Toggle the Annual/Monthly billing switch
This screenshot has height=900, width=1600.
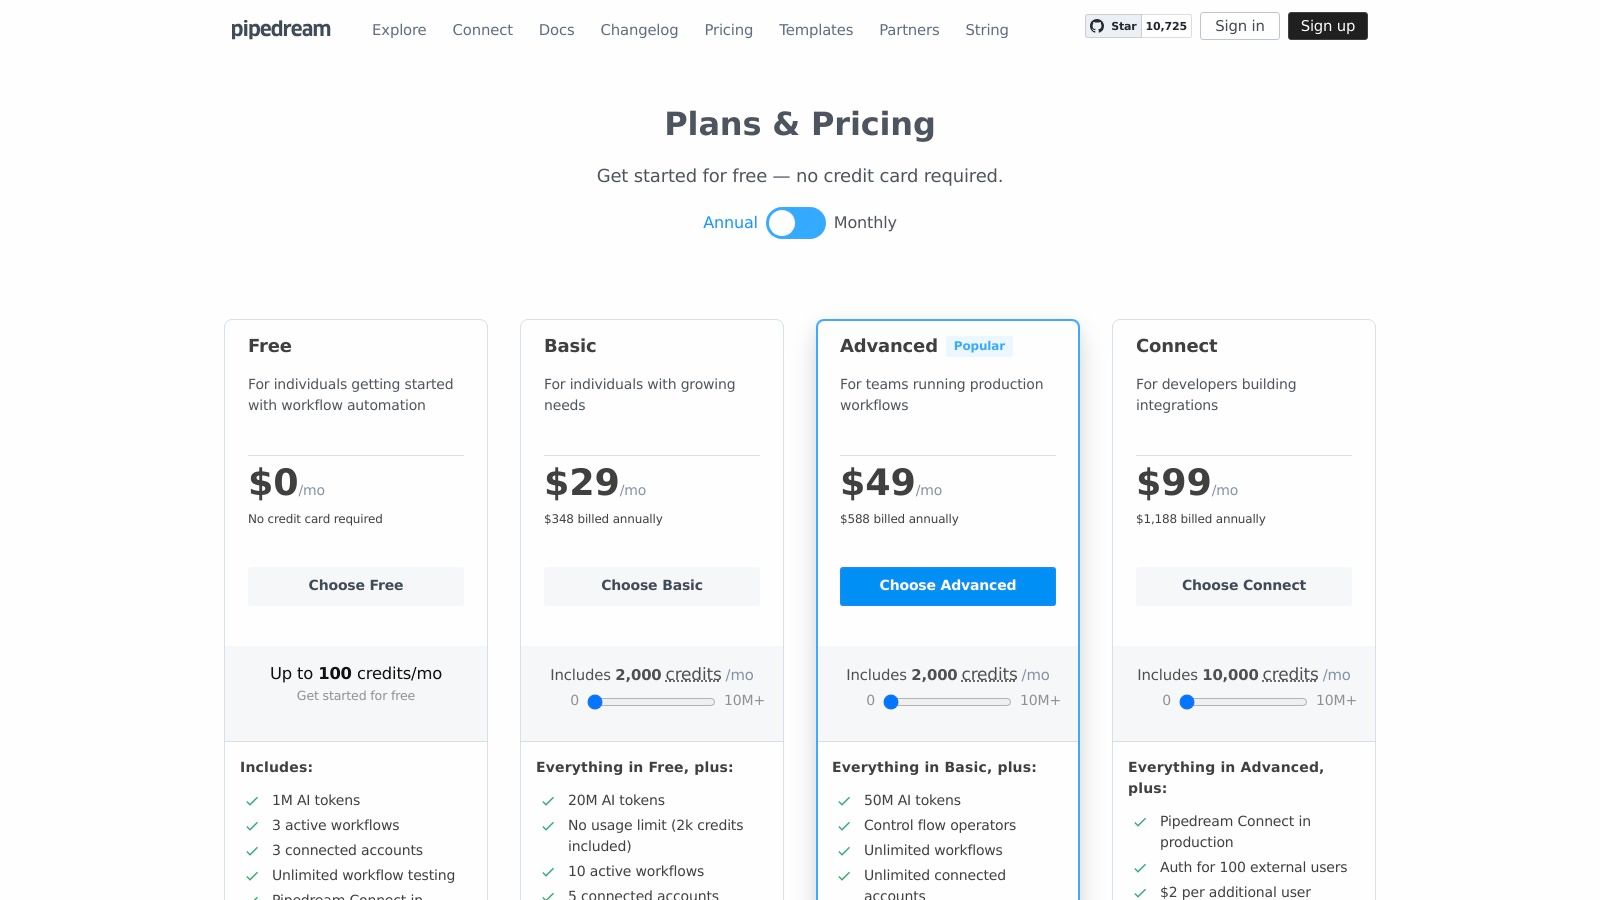pyautogui.click(x=796, y=223)
